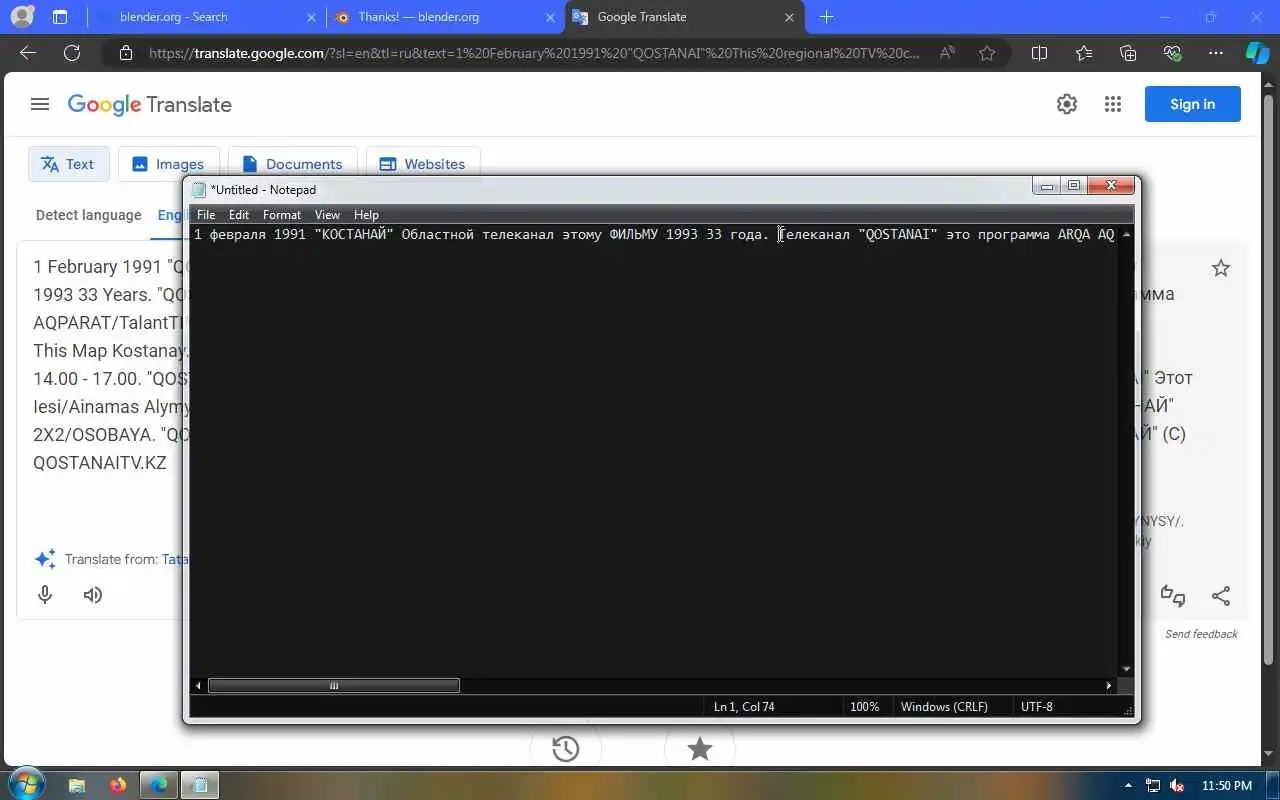Click Send feedback link
Screen dimensions: 1280x800
(x=1201, y=634)
